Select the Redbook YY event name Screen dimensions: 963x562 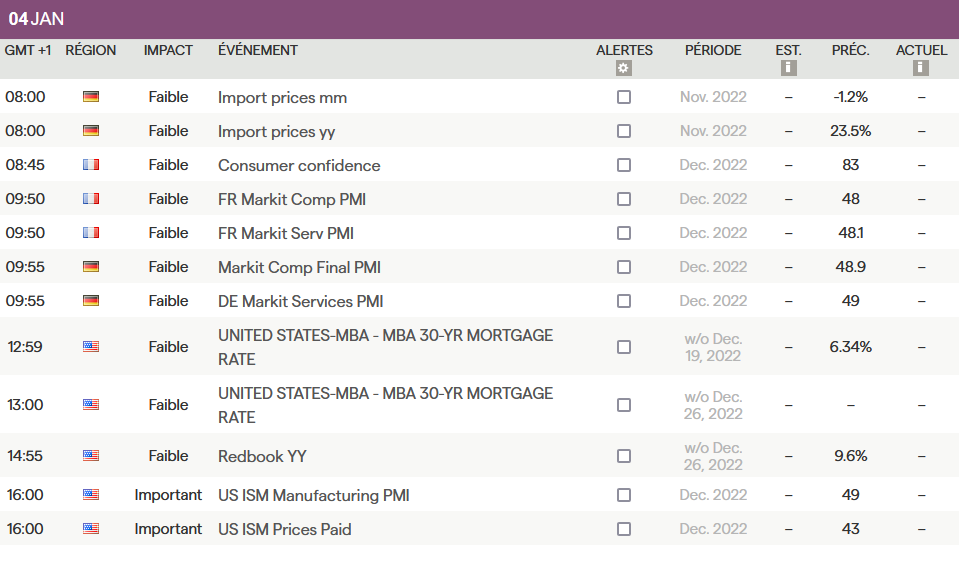(262, 456)
